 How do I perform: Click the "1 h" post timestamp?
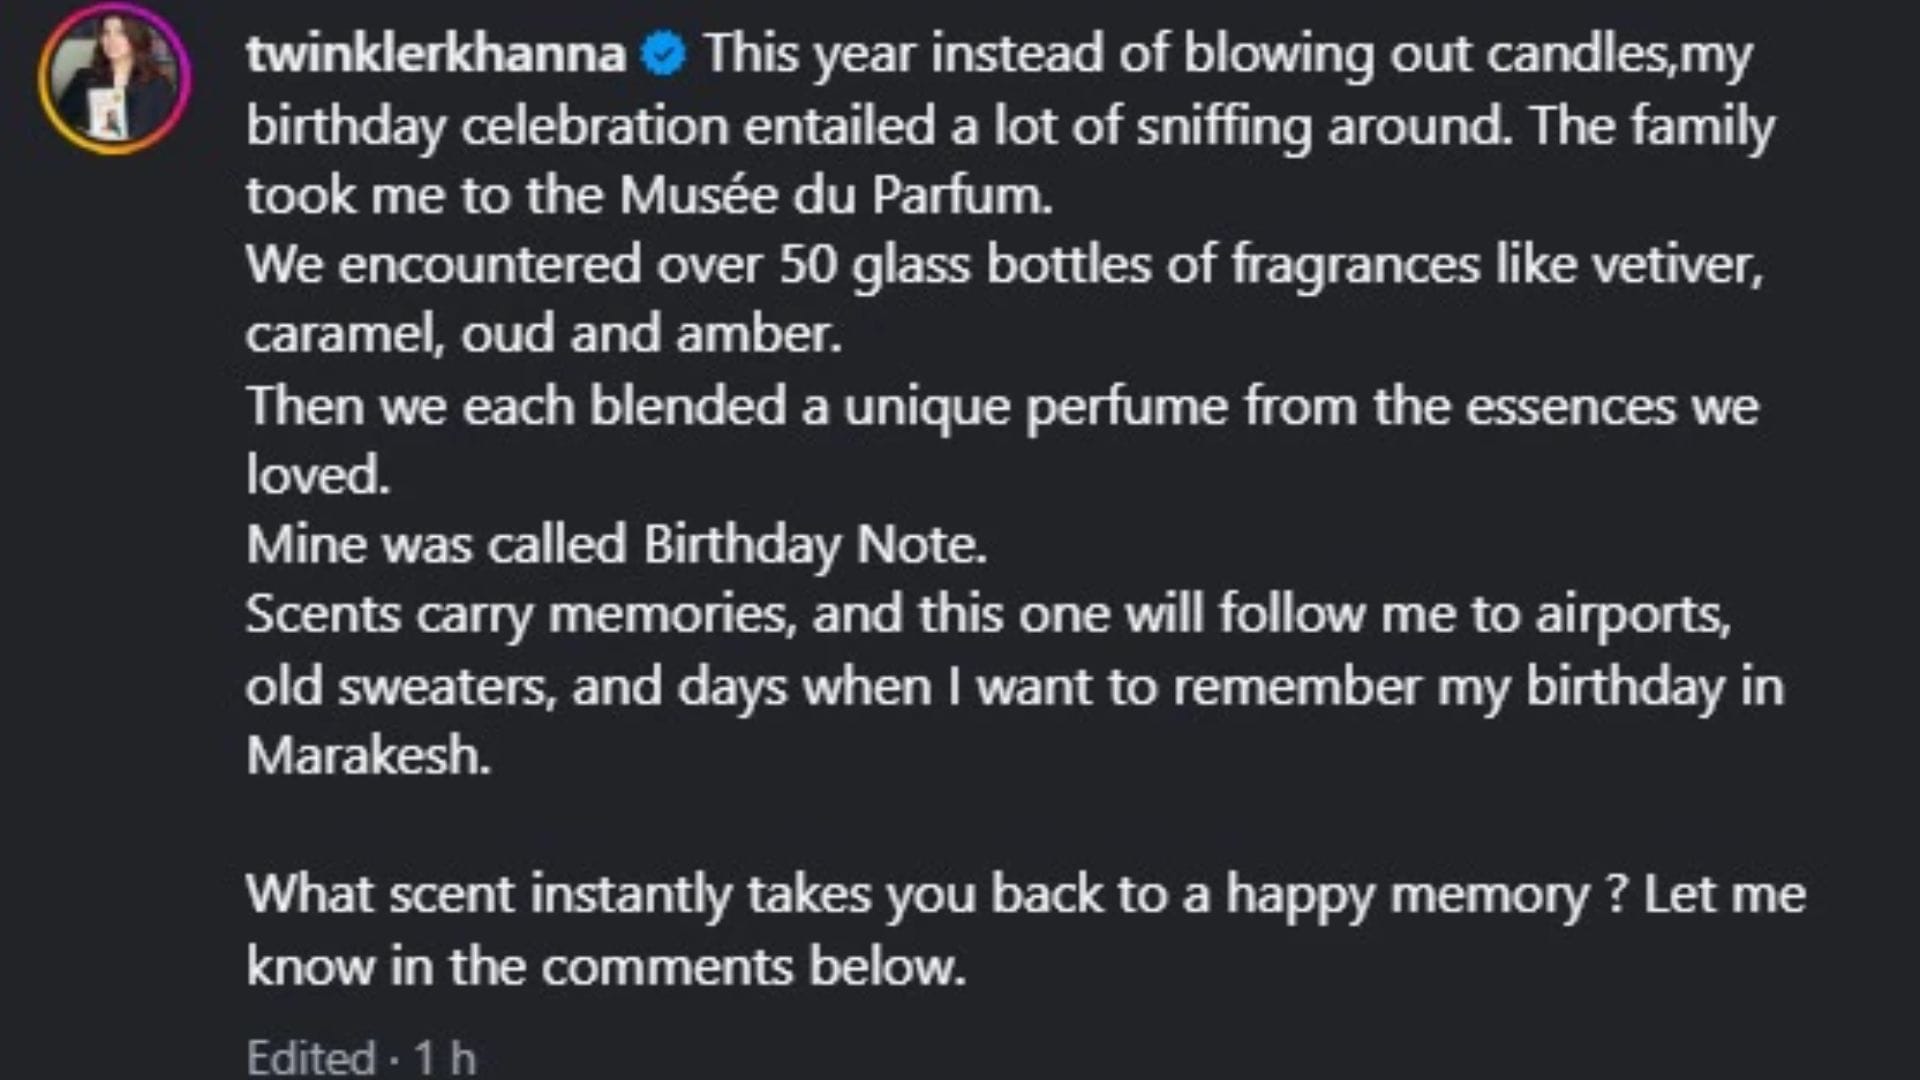point(445,1058)
